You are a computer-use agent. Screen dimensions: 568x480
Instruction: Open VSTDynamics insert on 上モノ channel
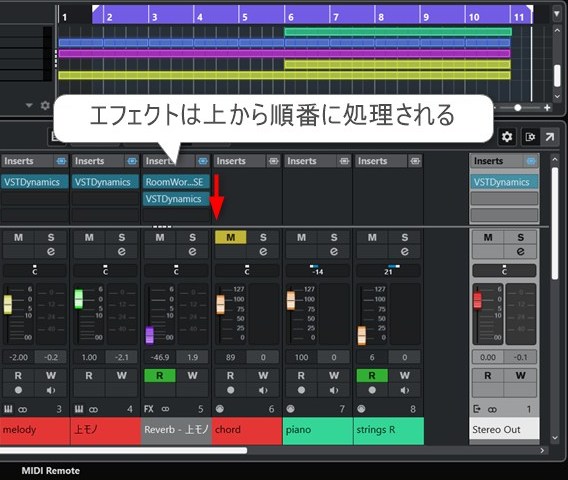(105, 182)
